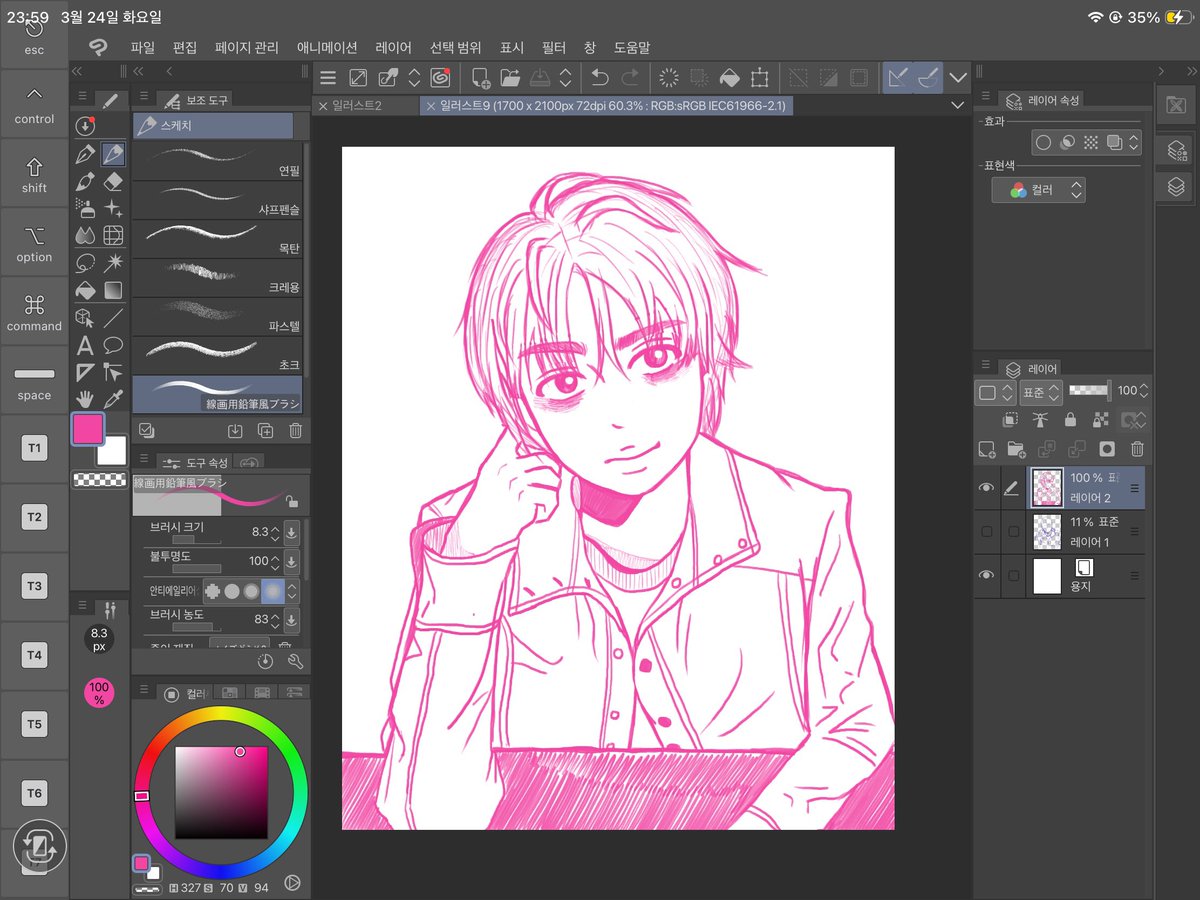The height and width of the screenshot is (900, 1200).
Task: Adjust 브러시 크기 stepper arrows
Action: 275,532
